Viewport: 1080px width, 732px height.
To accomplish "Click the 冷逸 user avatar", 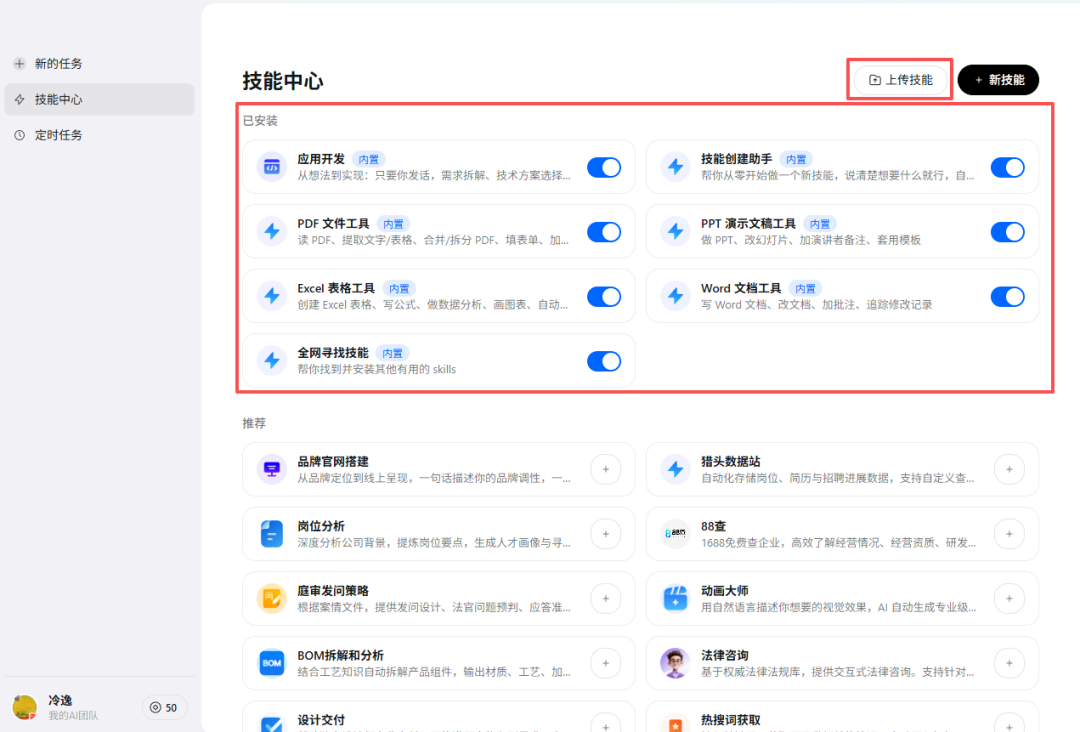I will (24, 707).
